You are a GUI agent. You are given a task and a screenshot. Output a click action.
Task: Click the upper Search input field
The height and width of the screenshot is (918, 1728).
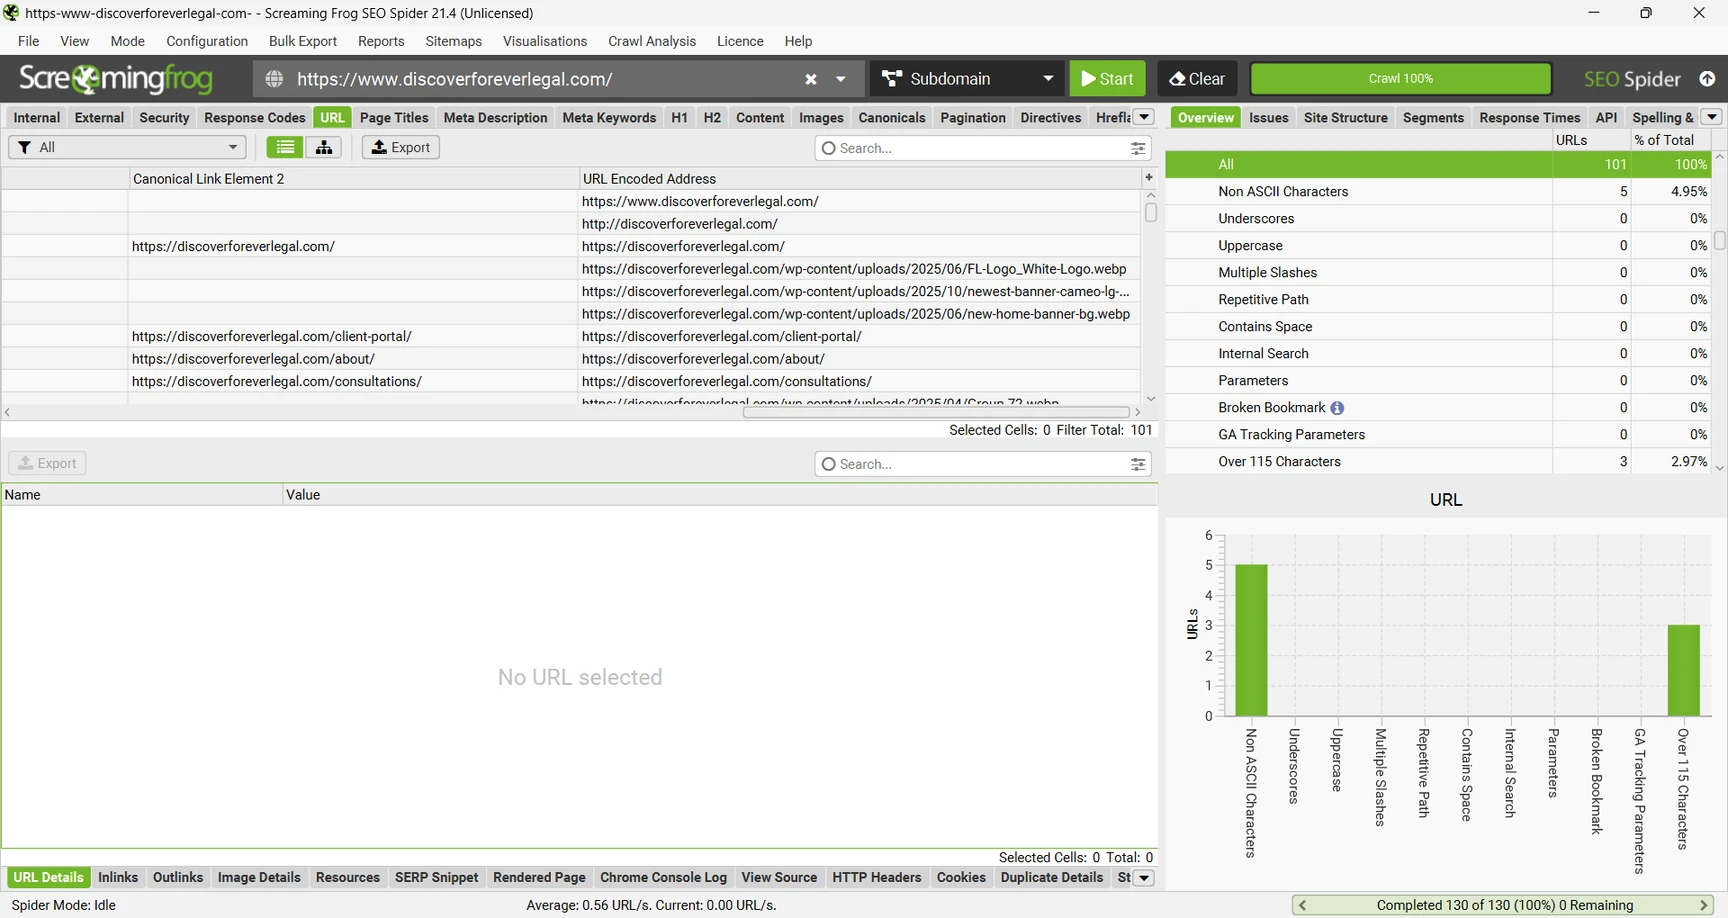[982, 148]
